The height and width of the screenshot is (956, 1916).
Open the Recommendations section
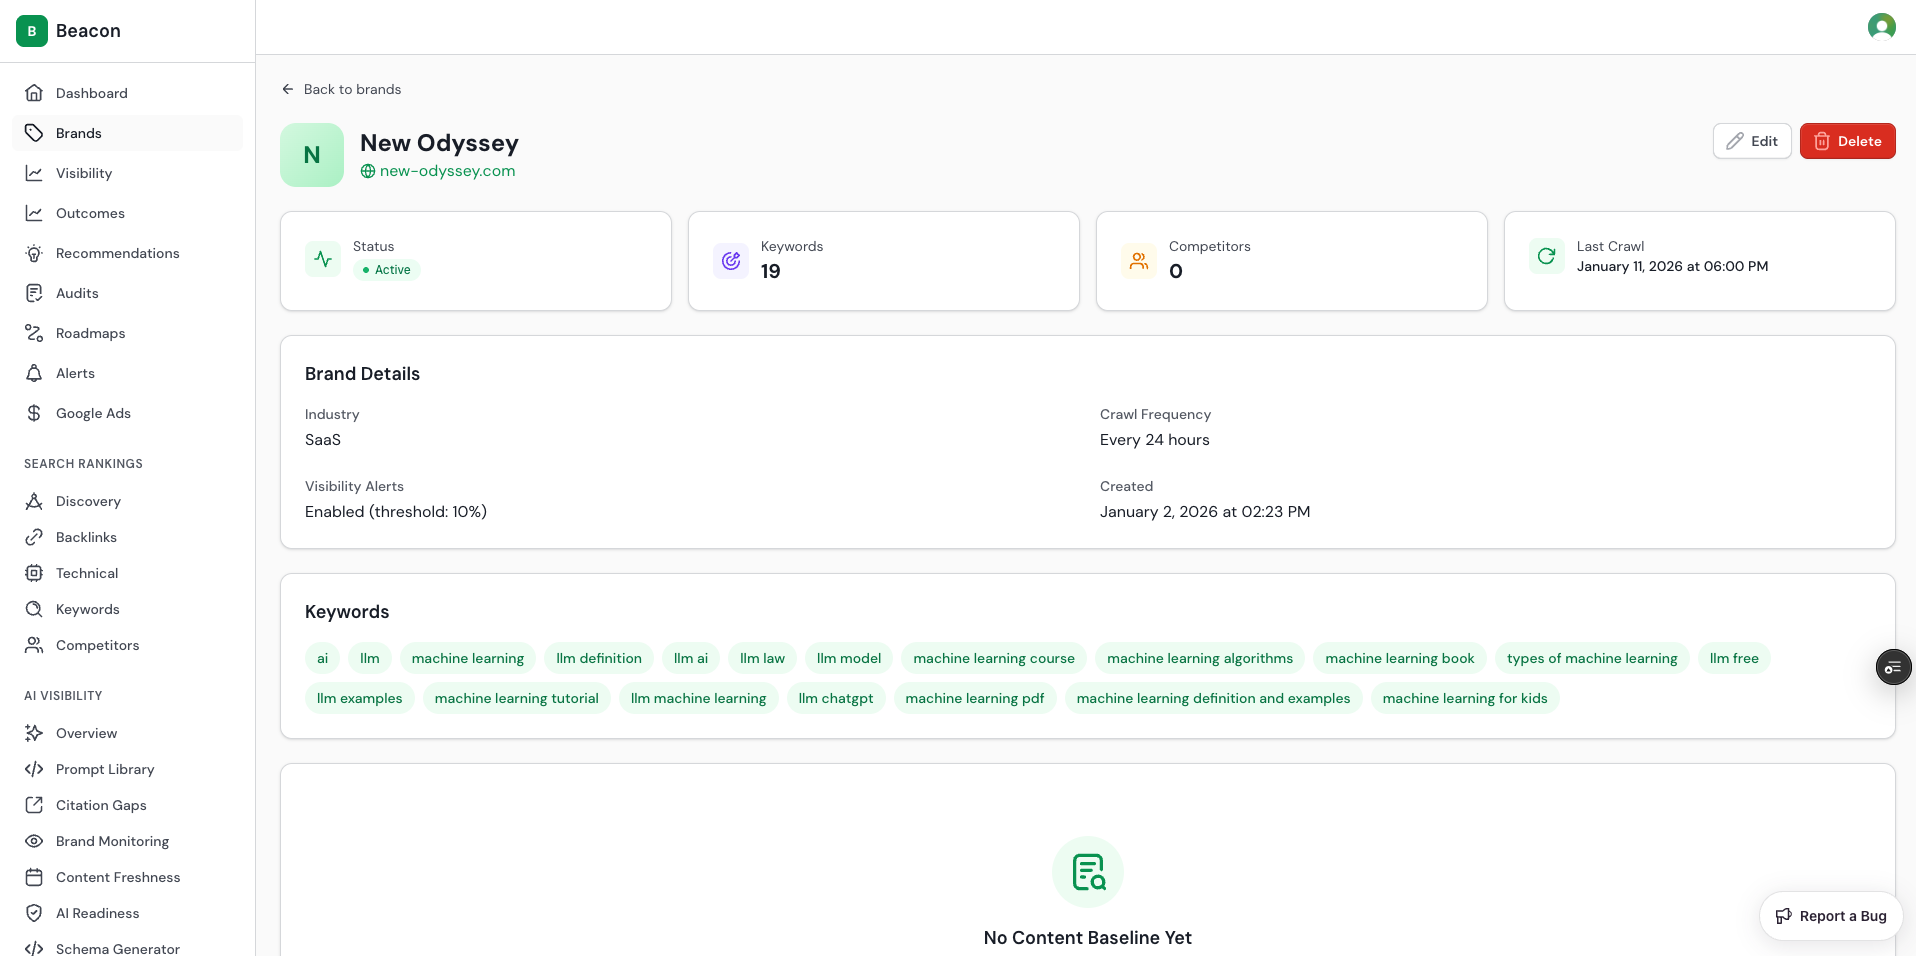[128, 253]
